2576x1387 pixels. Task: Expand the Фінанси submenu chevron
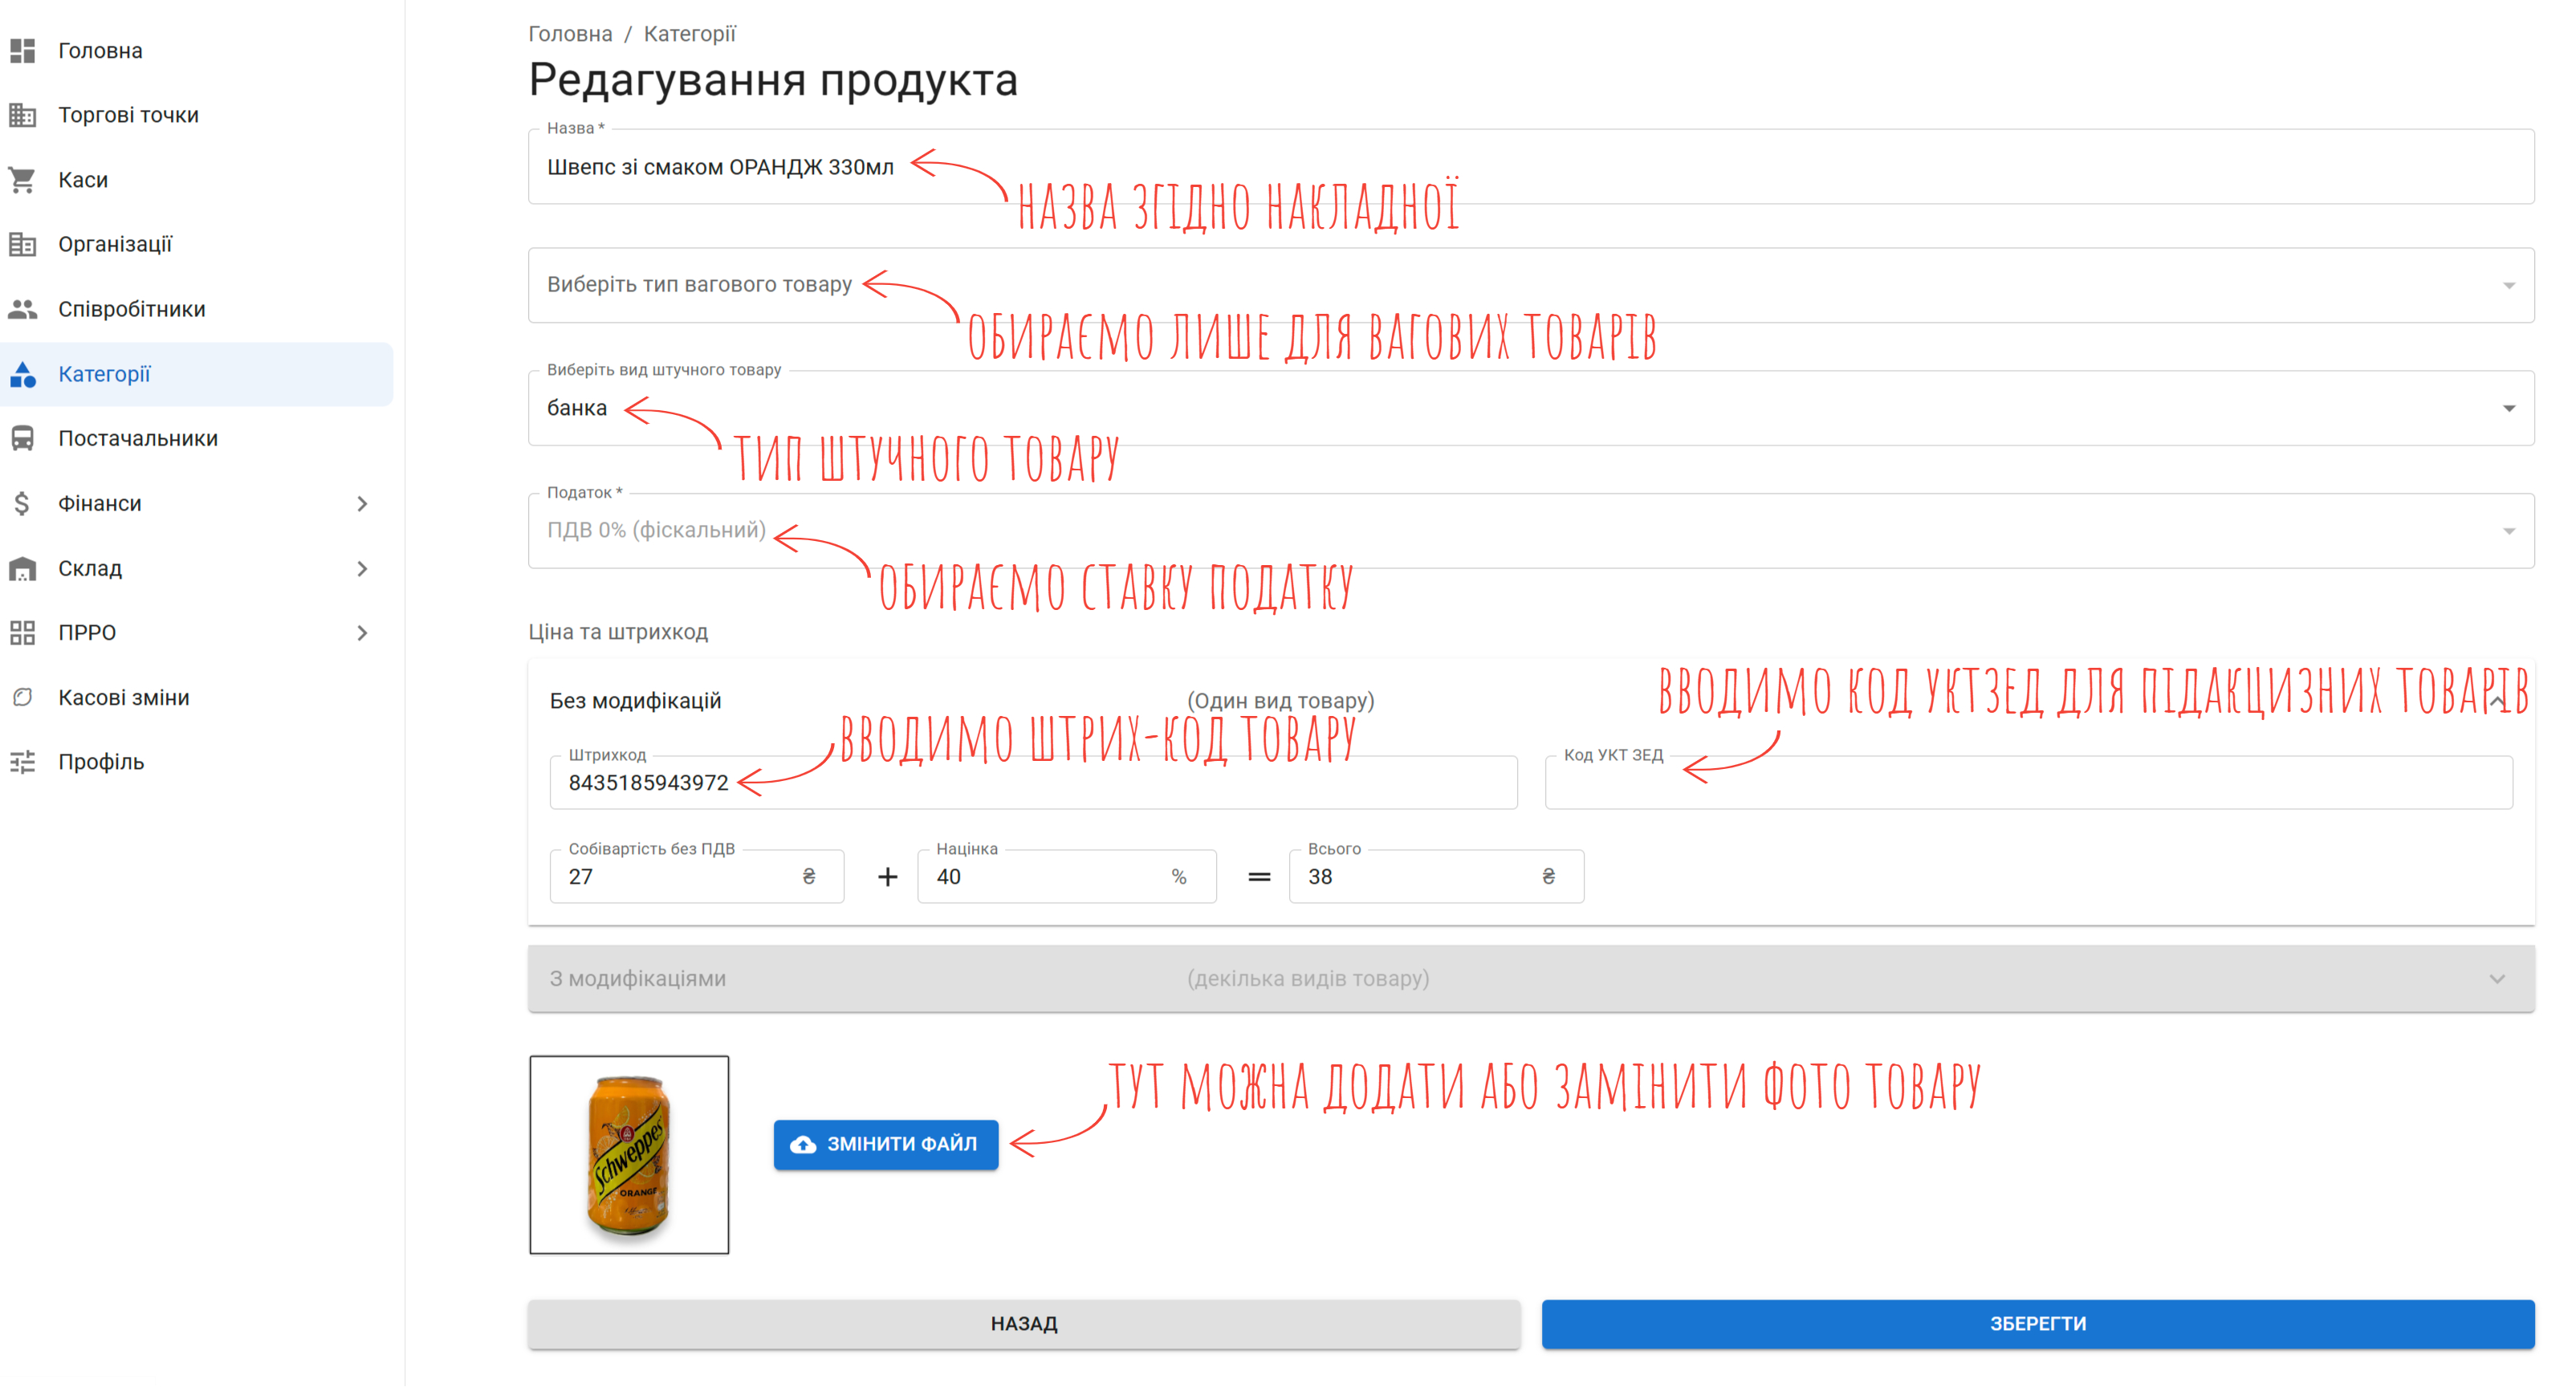pyautogui.click(x=362, y=503)
